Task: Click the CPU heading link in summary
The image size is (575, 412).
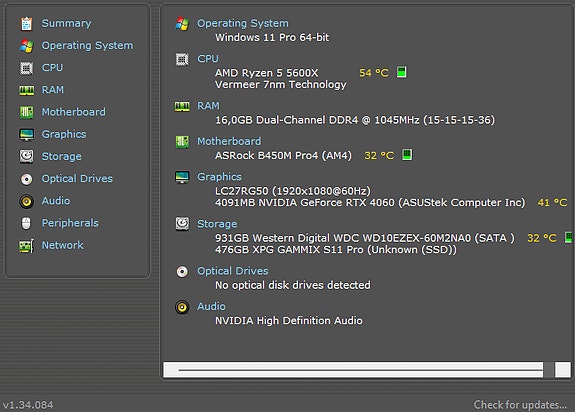Action: pos(208,59)
